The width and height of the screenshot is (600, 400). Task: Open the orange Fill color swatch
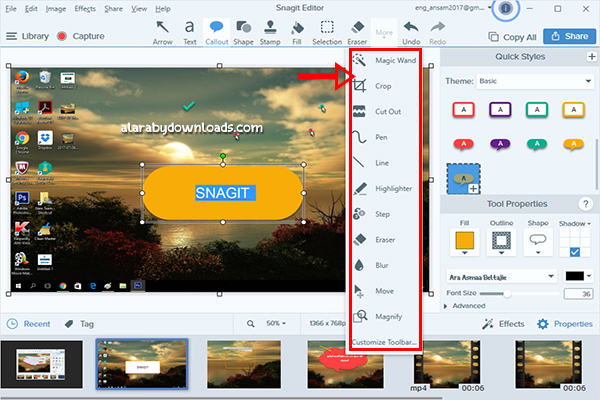[x=465, y=242]
